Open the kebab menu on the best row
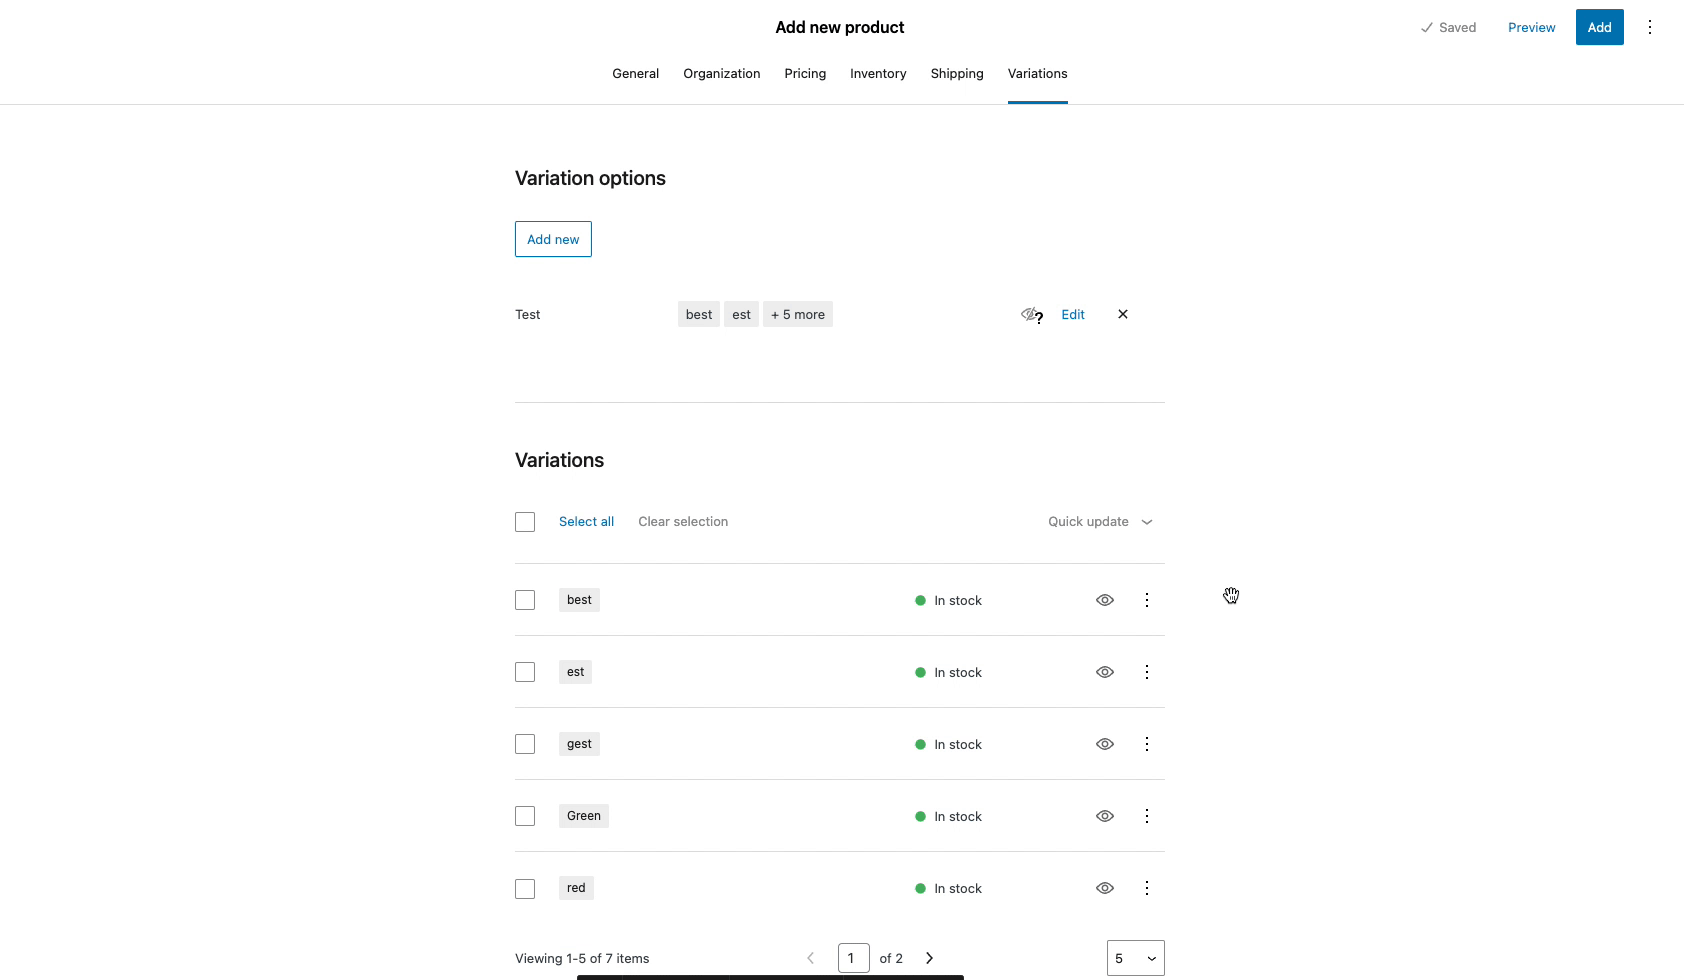1684x980 pixels. pyautogui.click(x=1146, y=600)
